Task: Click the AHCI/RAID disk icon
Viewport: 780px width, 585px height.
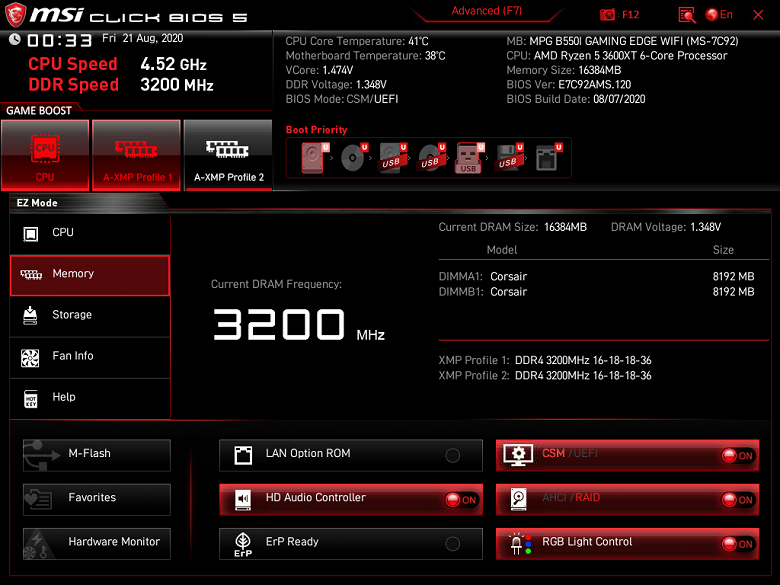Action: coord(518,499)
